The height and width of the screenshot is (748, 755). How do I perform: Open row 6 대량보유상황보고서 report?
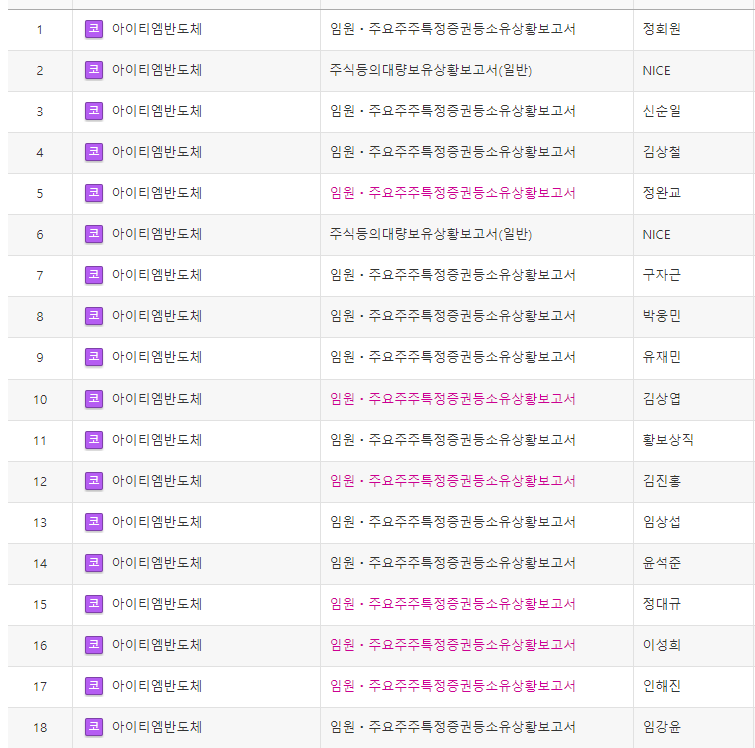click(431, 234)
